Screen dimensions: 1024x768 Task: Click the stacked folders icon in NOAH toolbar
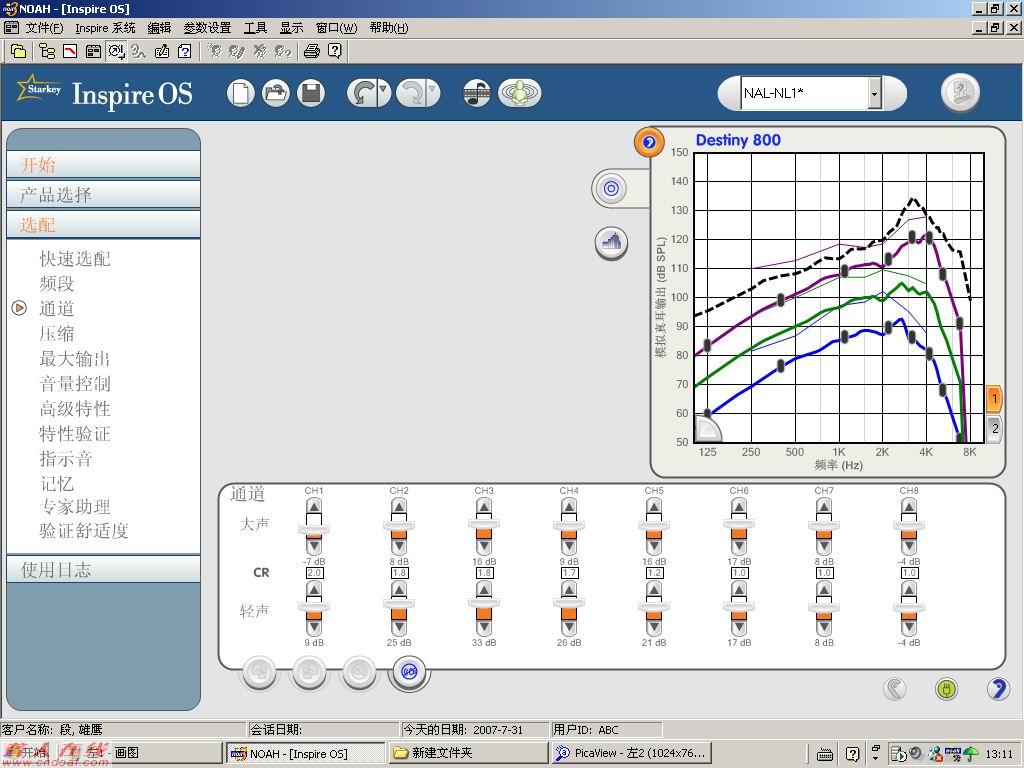click(18, 51)
